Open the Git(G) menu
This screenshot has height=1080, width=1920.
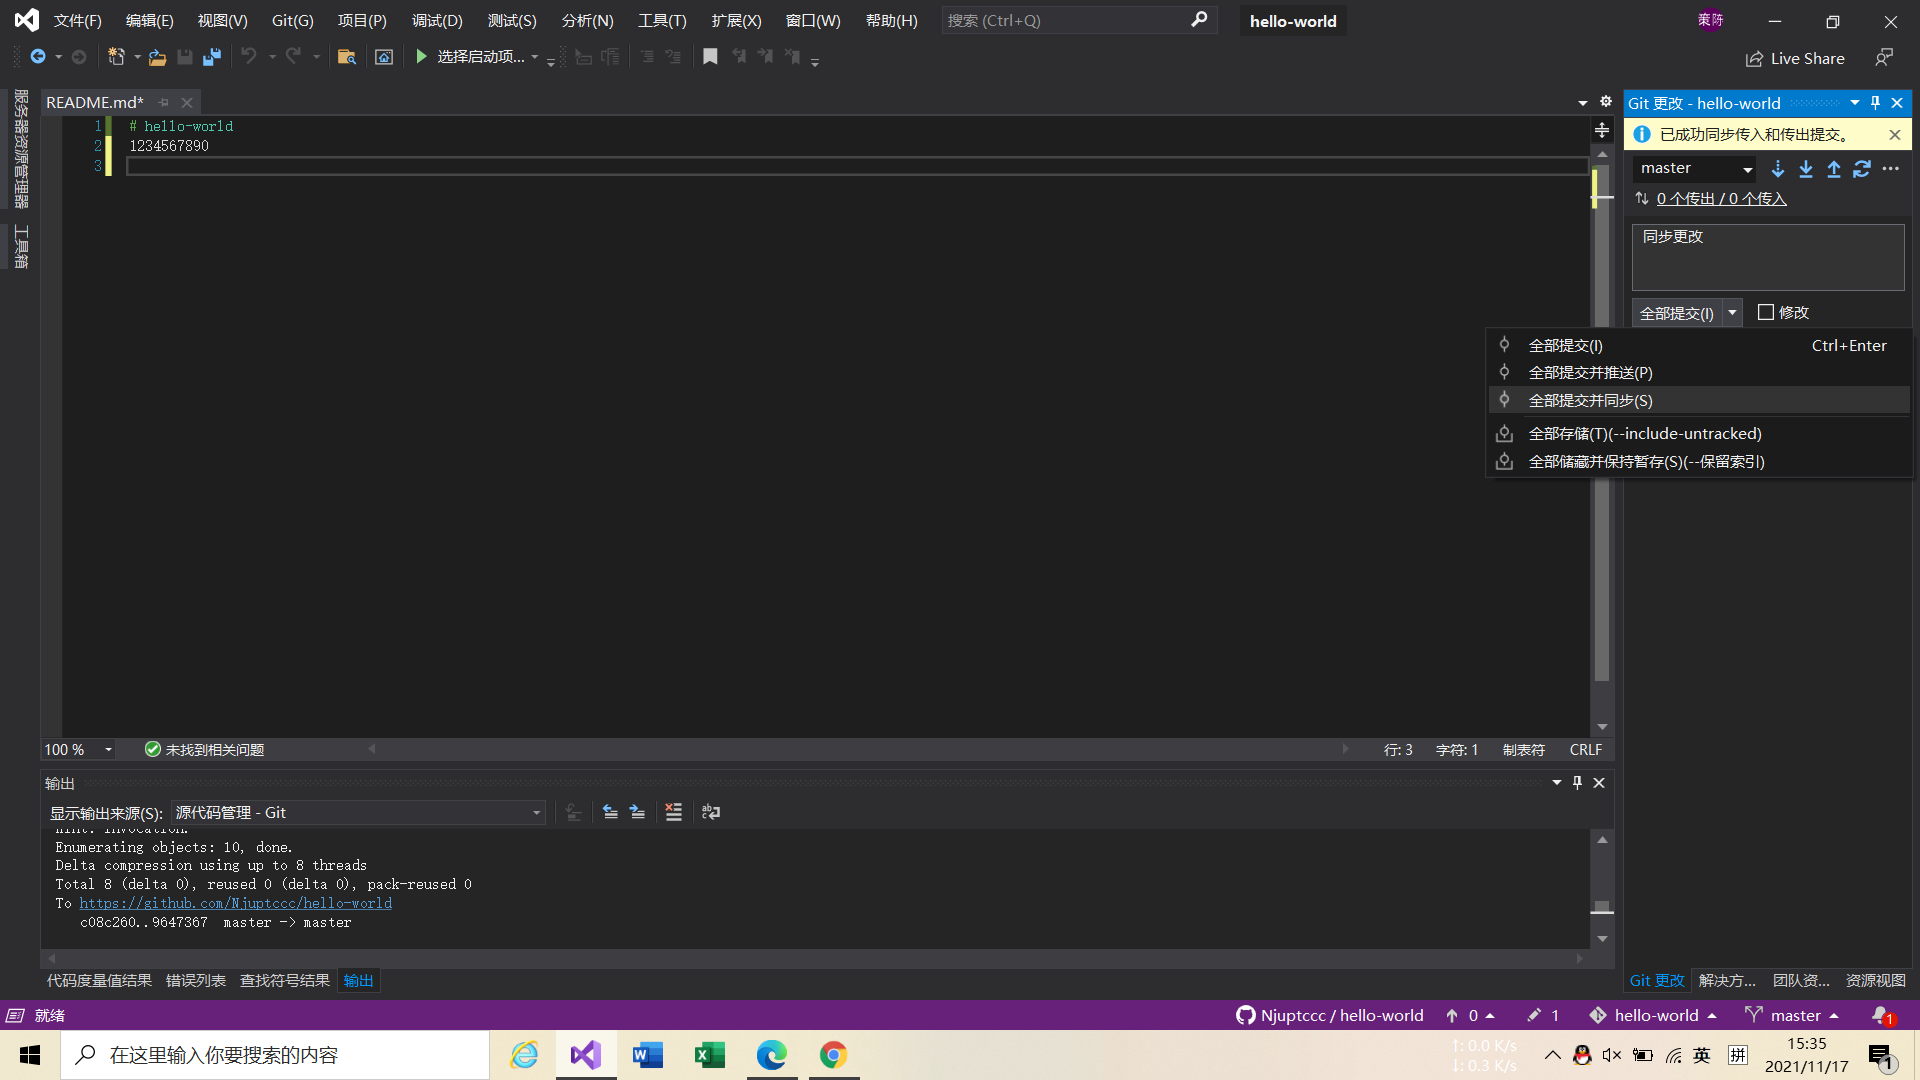click(x=292, y=20)
